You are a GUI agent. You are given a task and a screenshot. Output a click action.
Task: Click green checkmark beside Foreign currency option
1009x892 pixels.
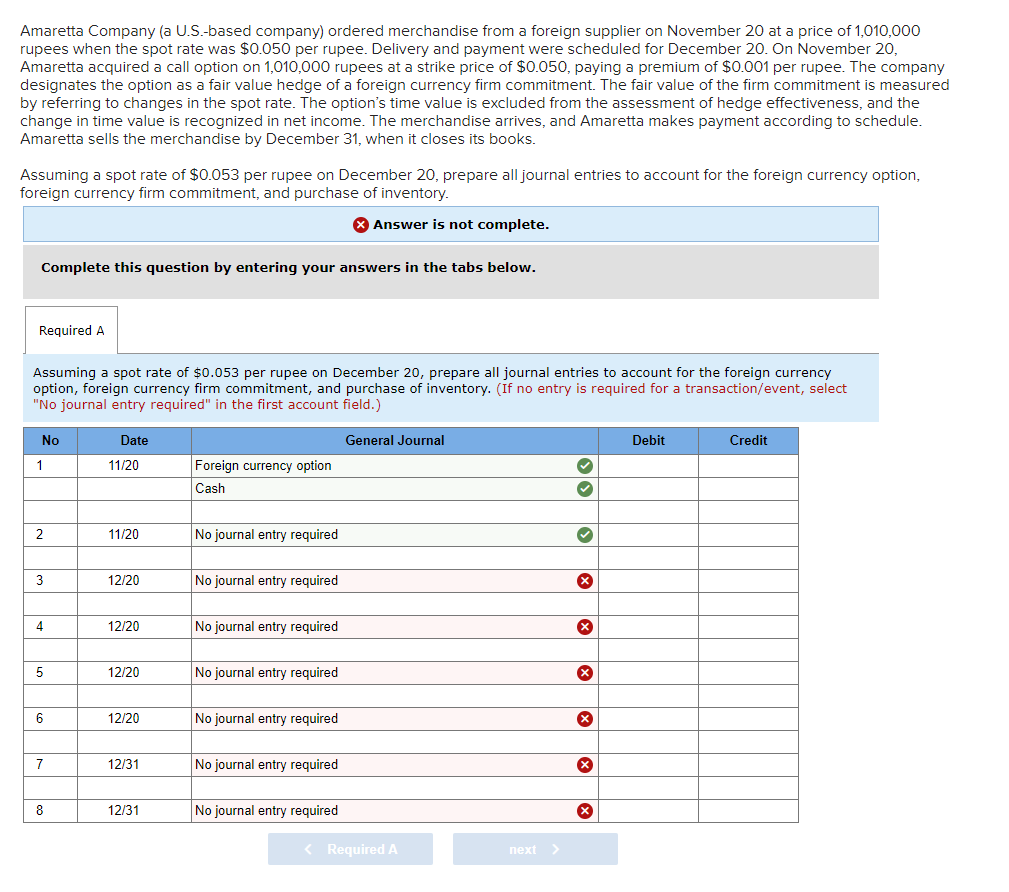[x=584, y=466]
